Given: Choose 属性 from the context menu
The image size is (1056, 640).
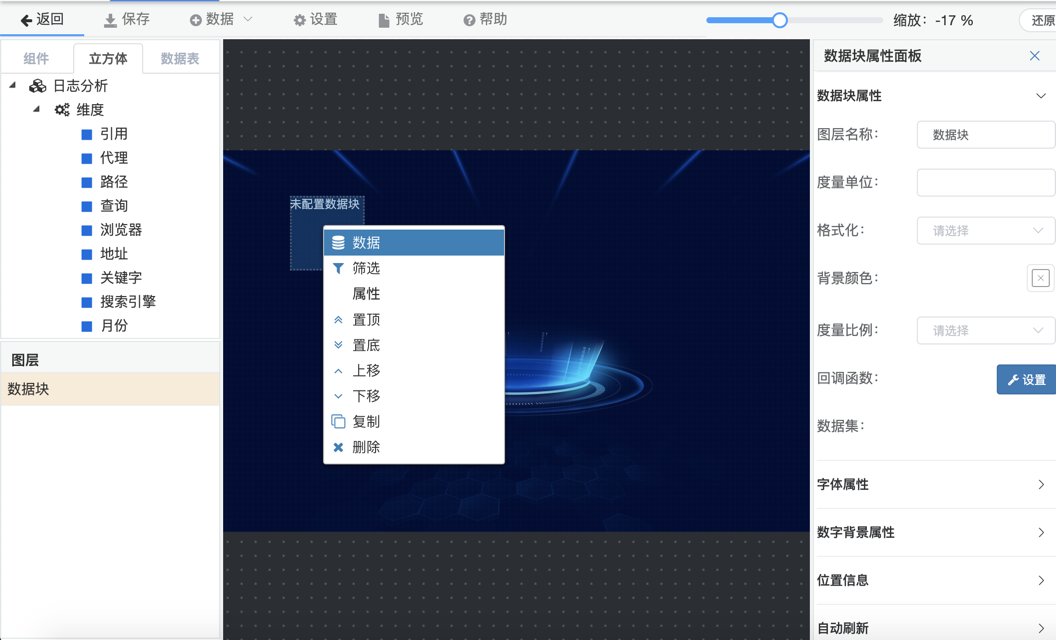Looking at the screenshot, I should pos(366,294).
